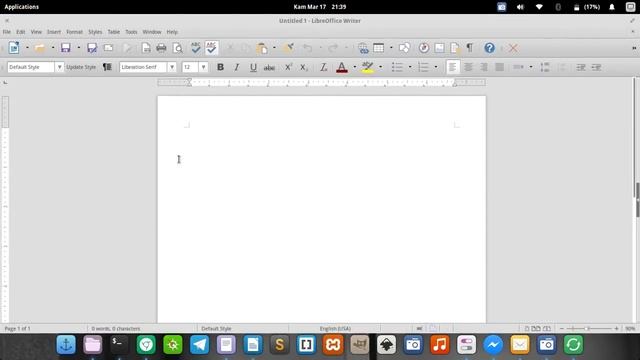Click the numbered list icon

pos(423,67)
